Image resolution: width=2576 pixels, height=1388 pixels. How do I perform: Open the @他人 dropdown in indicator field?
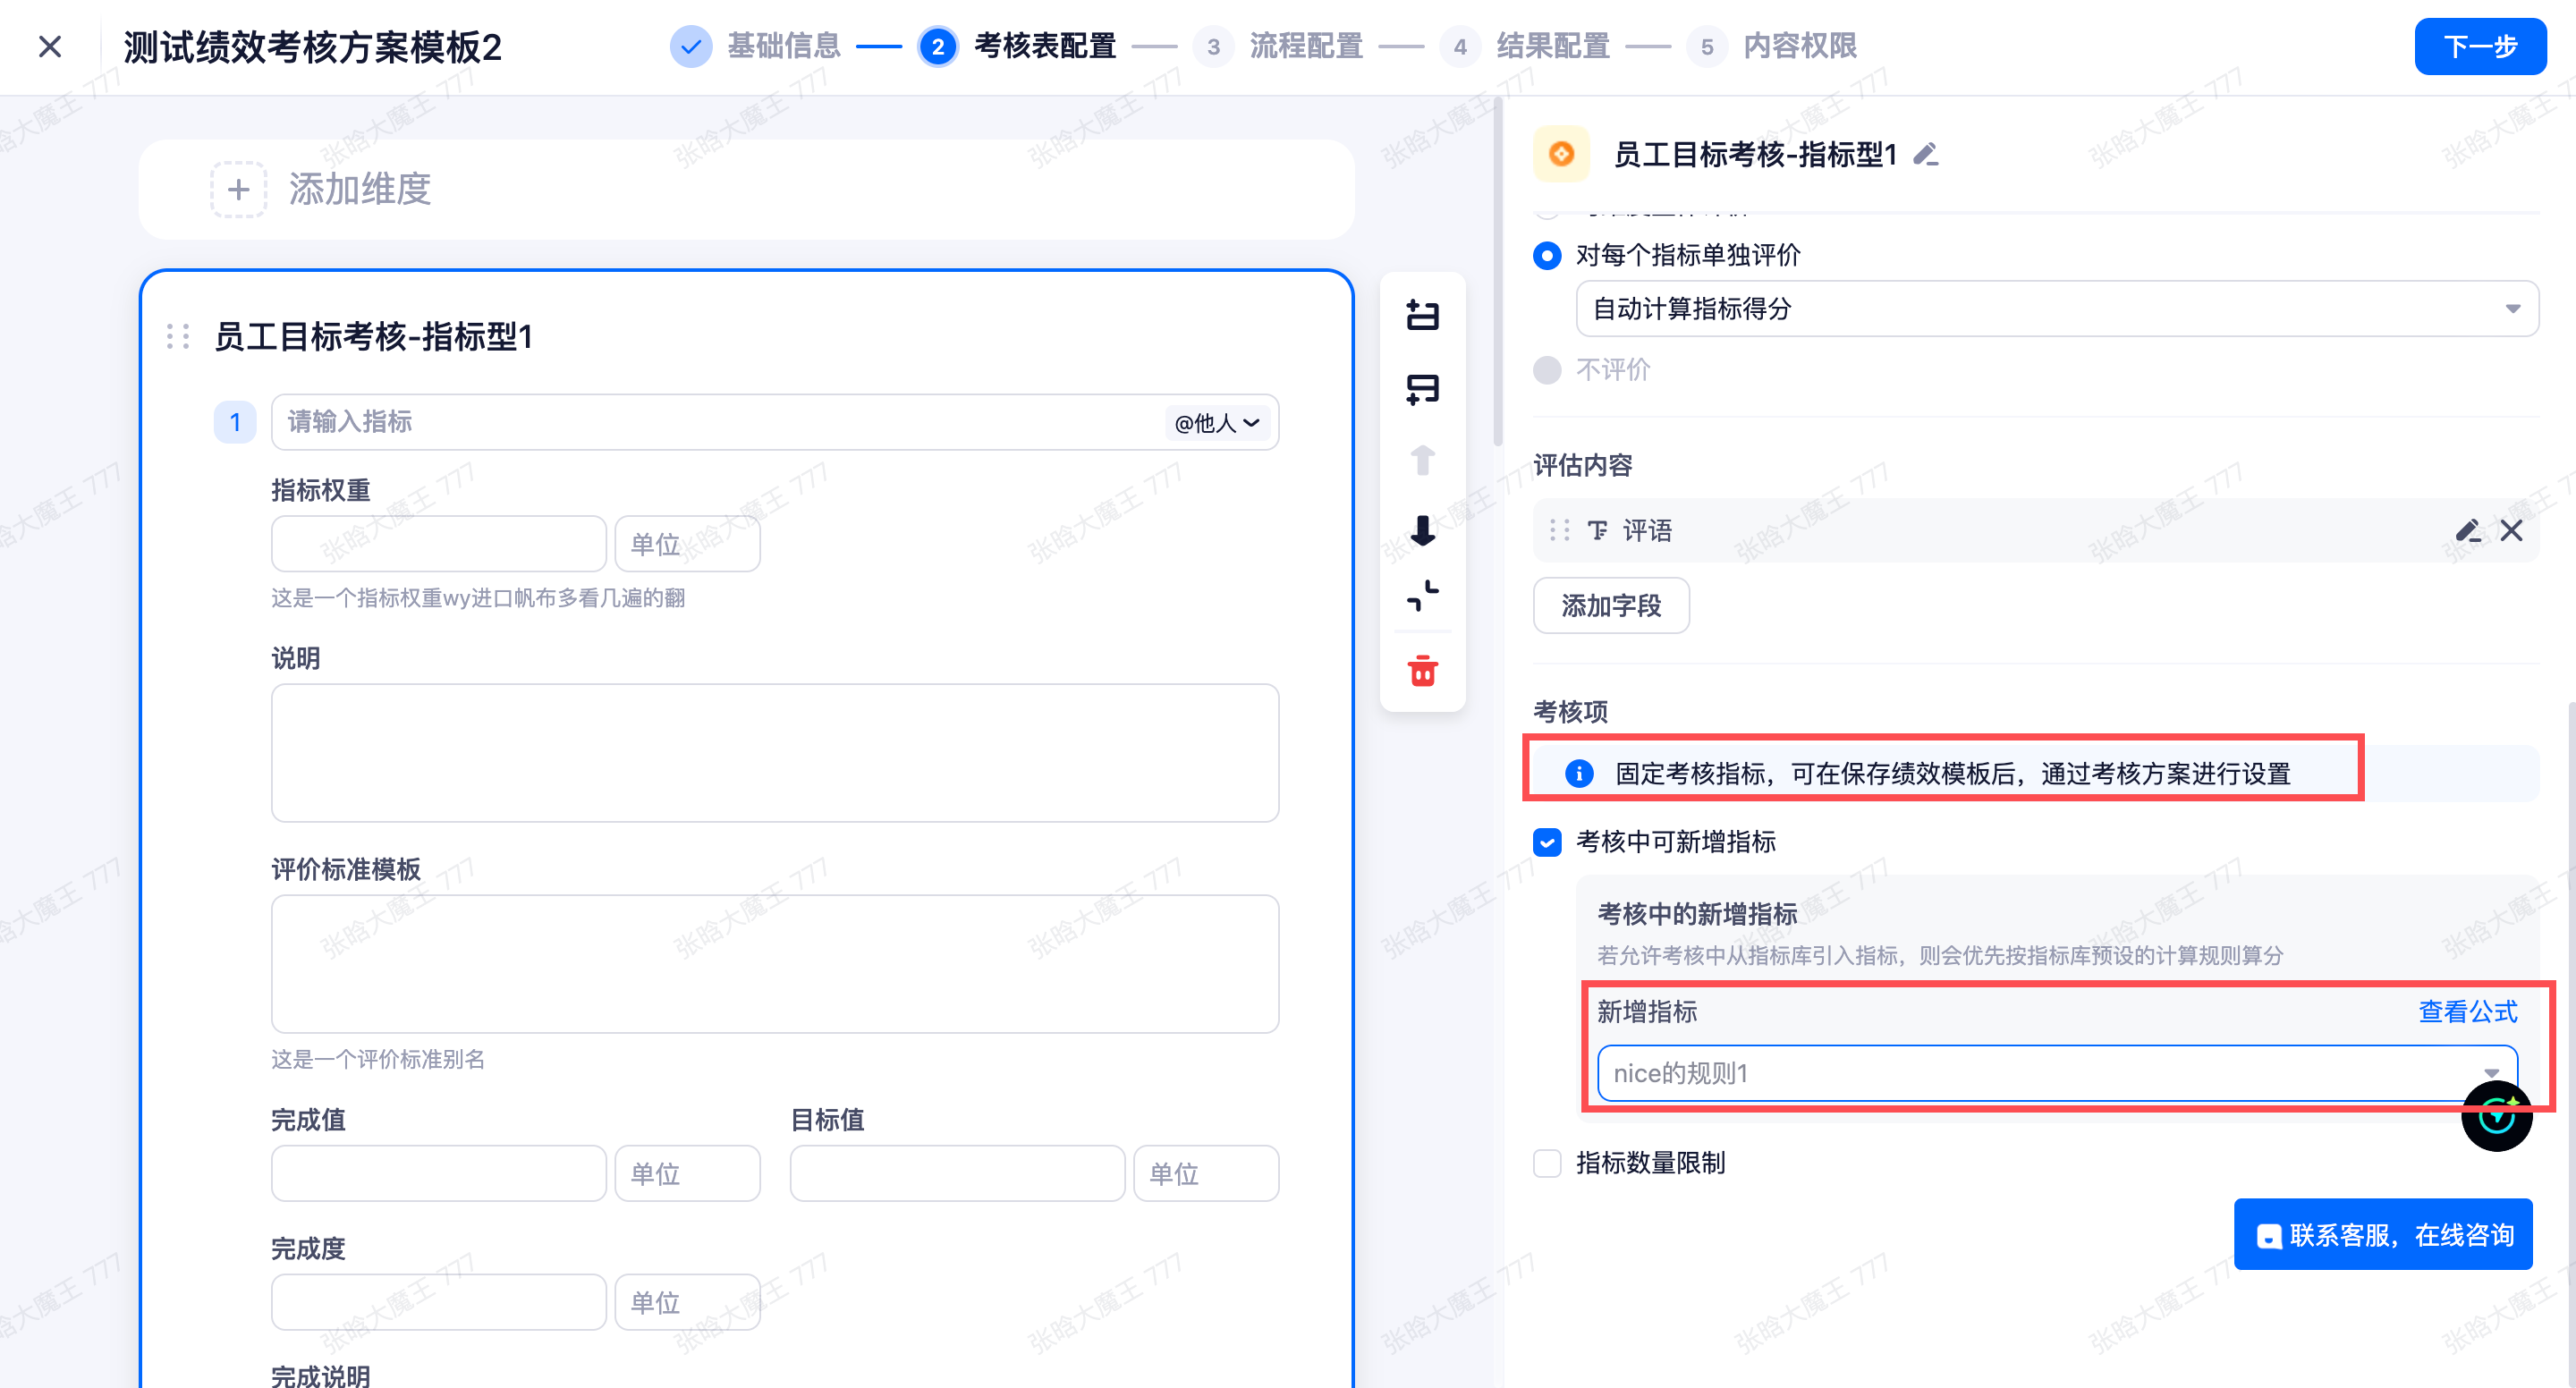point(1216,423)
